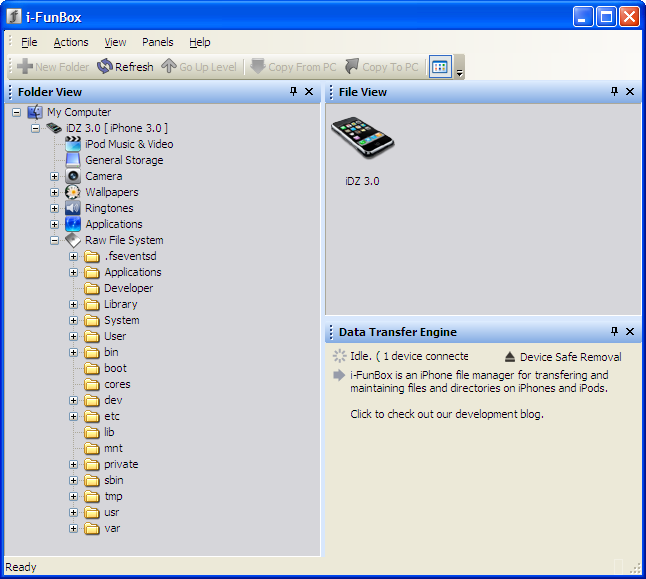Select the sbin folder icon
The height and width of the screenshot is (579, 646).
[x=92, y=481]
